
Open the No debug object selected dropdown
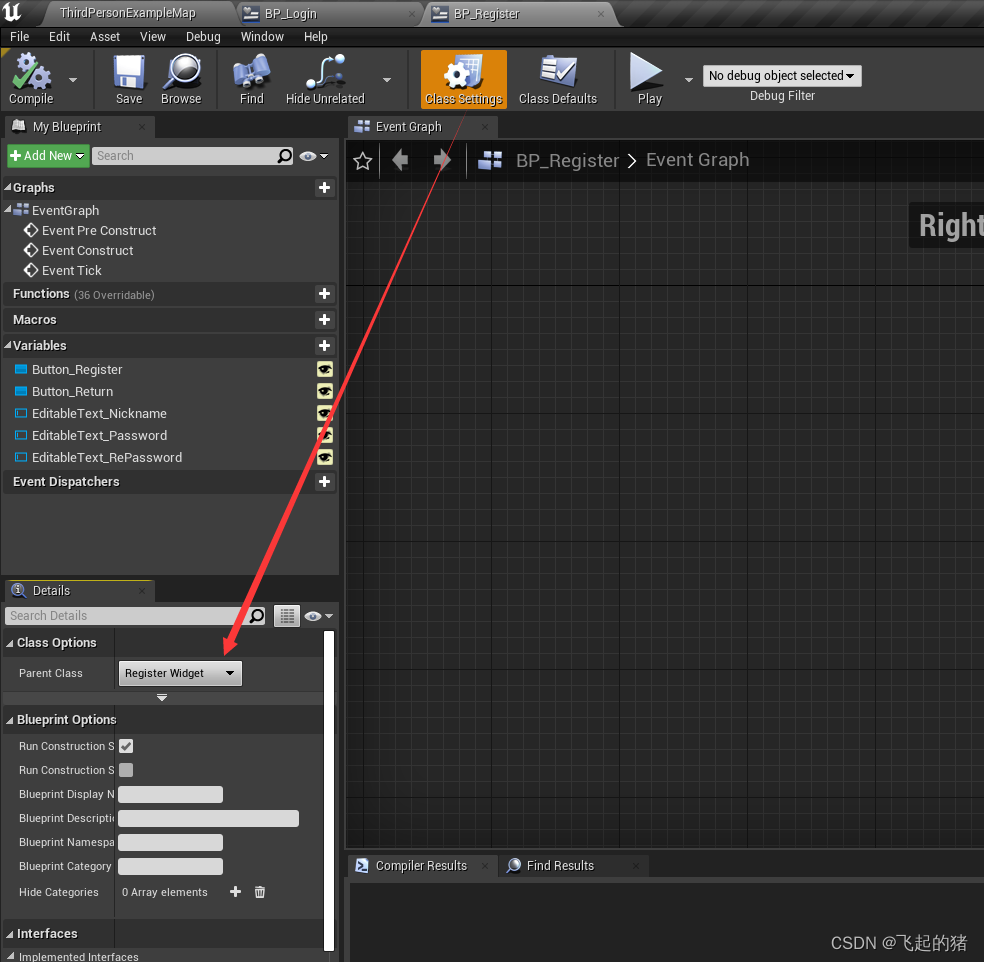[781, 76]
